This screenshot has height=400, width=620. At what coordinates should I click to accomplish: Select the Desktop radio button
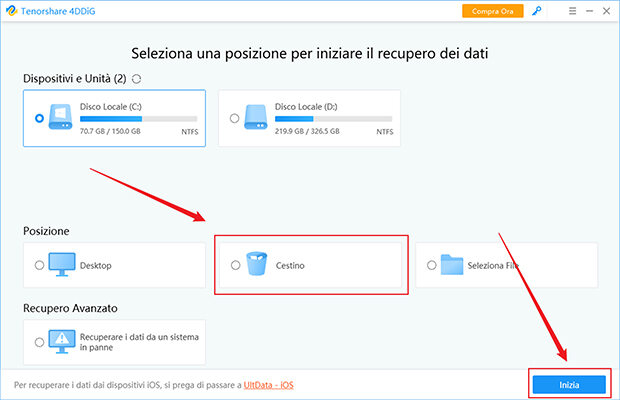click(x=39, y=265)
